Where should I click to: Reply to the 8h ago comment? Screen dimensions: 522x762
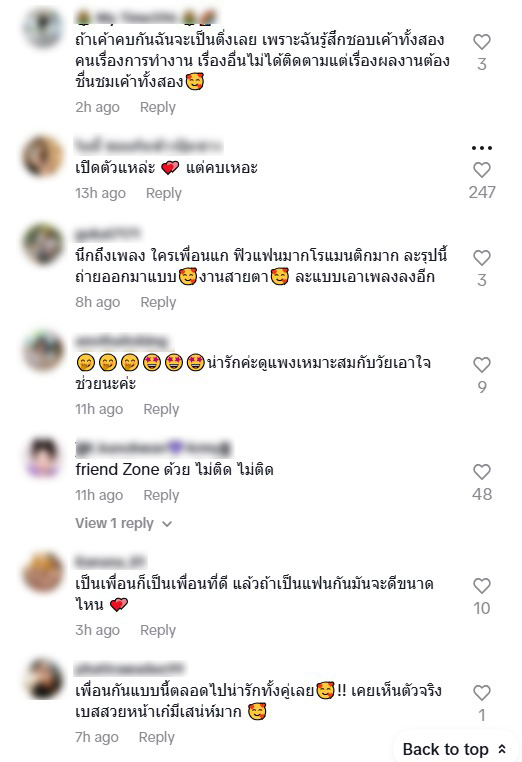click(158, 302)
